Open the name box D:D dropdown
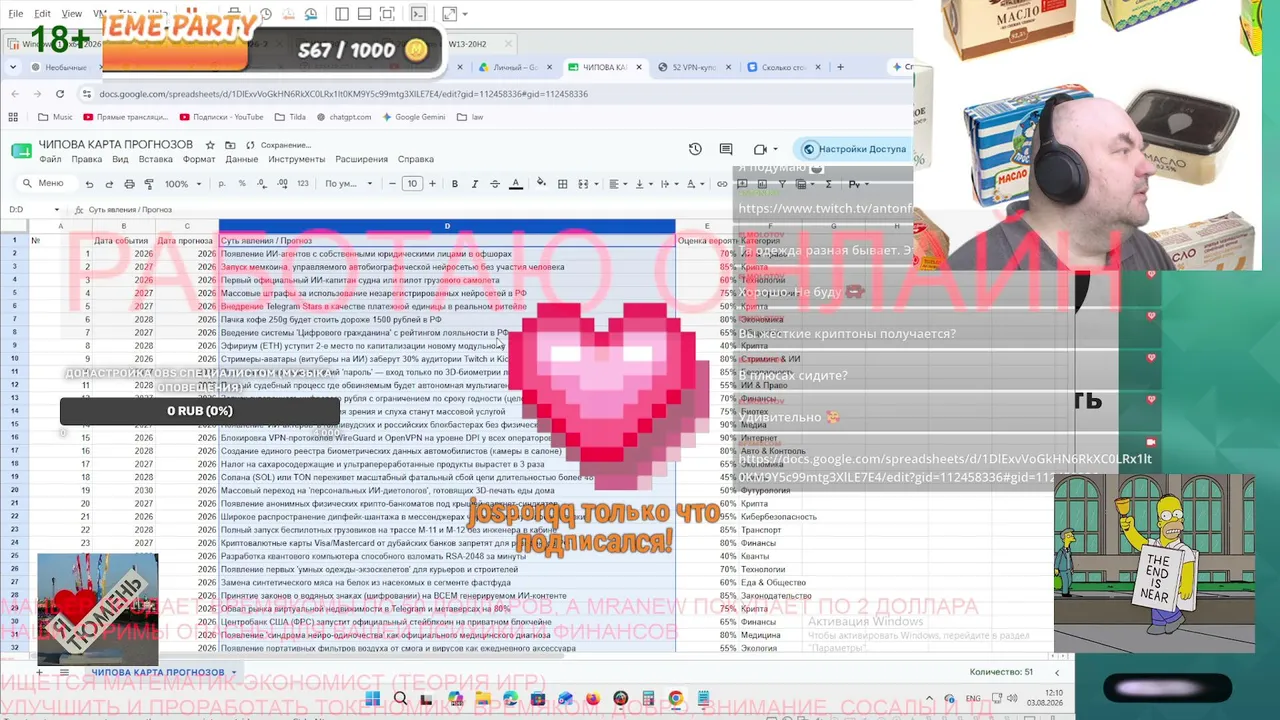1280x720 pixels. [57, 210]
